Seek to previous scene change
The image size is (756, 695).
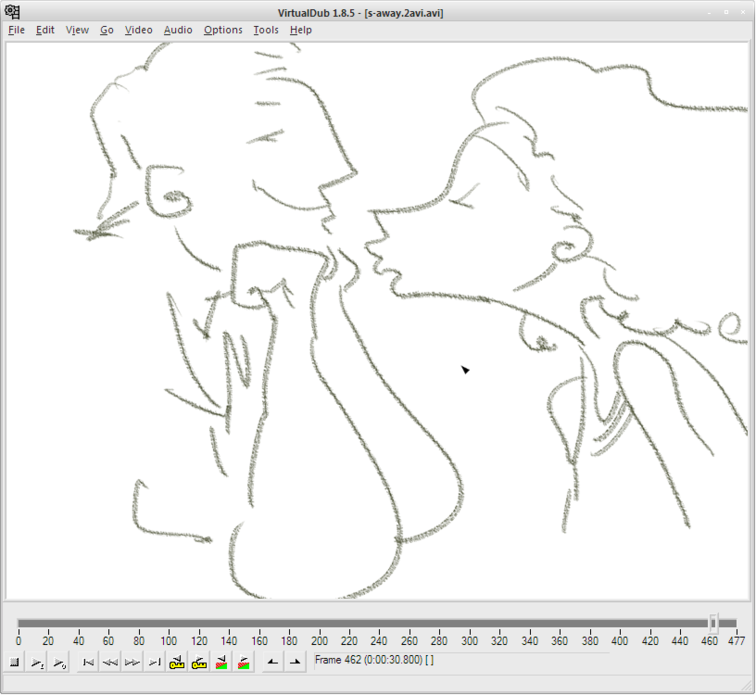[221, 663]
